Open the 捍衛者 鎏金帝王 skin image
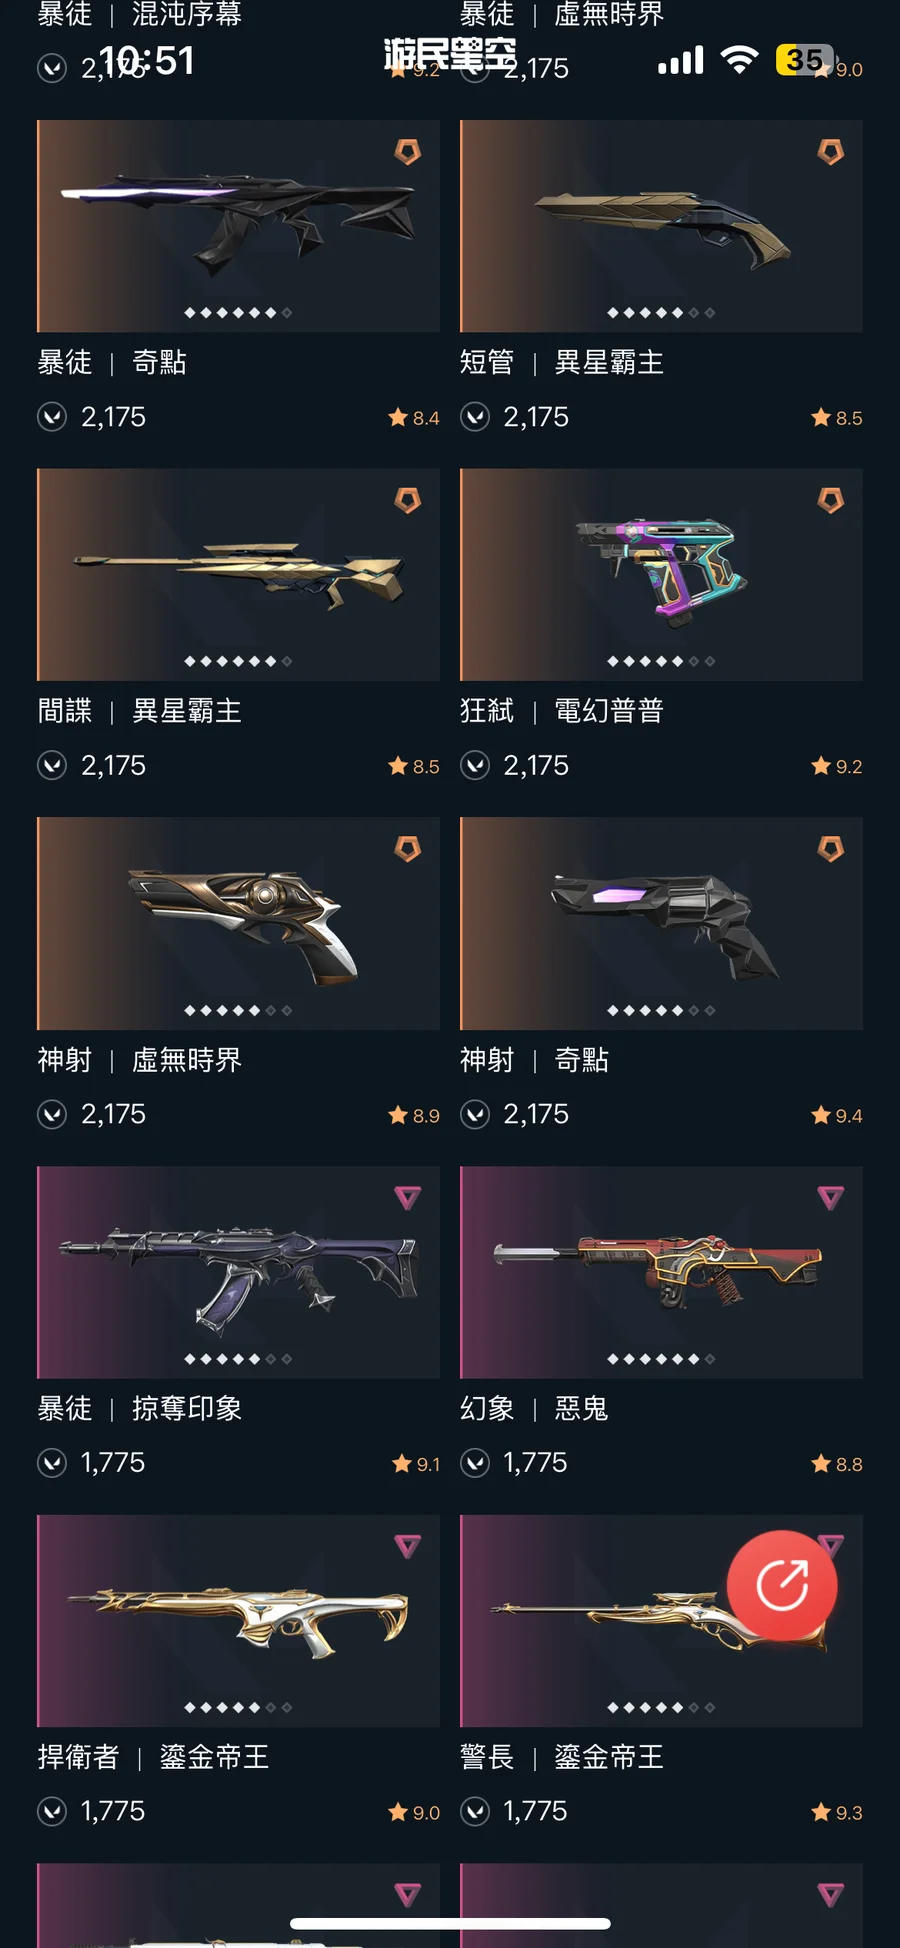Viewport: 900px width, 1948px height. (x=238, y=1621)
